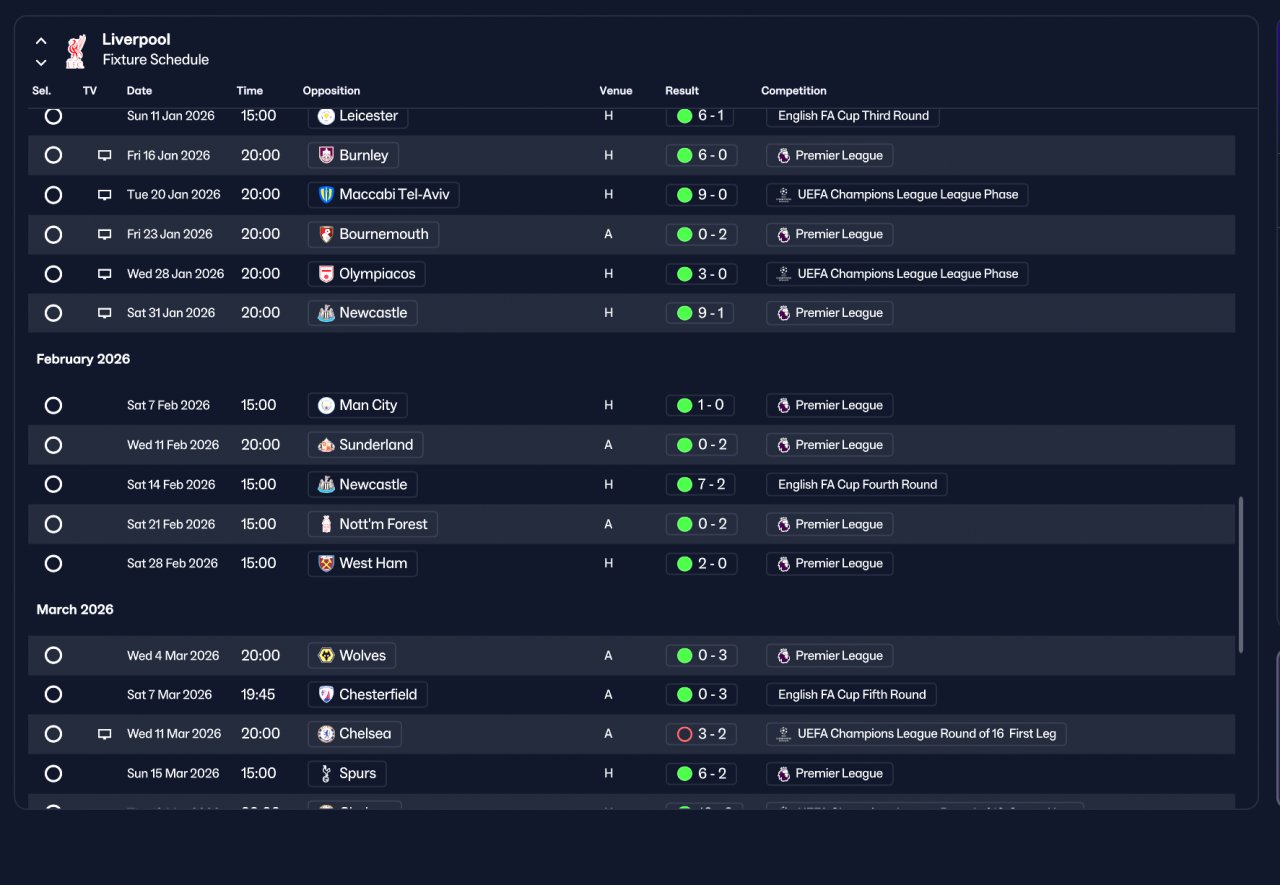
Task: Click the Maccabi Tel-Aviv club badge
Action: coord(325,195)
